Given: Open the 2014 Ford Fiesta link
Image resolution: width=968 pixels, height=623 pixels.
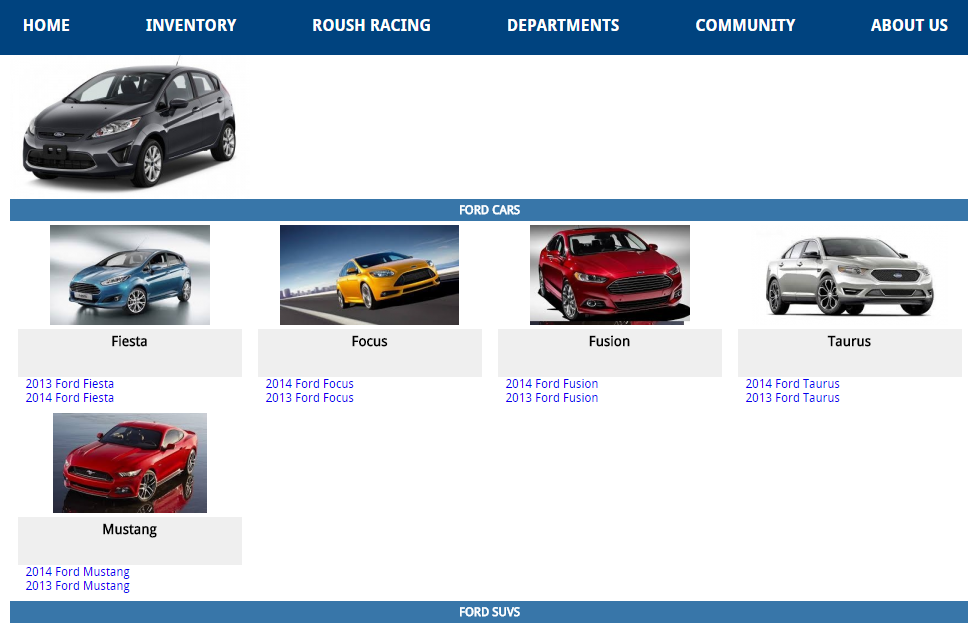Looking at the screenshot, I should coord(70,398).
